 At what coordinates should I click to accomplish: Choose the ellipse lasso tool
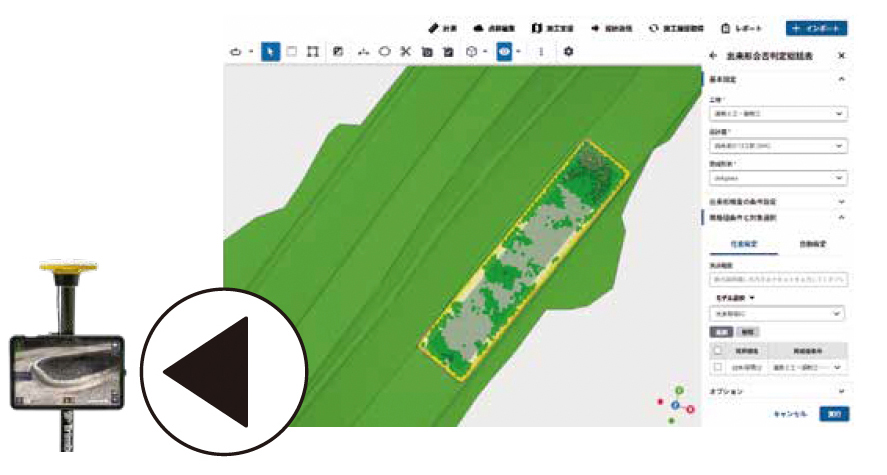[384, 51]
